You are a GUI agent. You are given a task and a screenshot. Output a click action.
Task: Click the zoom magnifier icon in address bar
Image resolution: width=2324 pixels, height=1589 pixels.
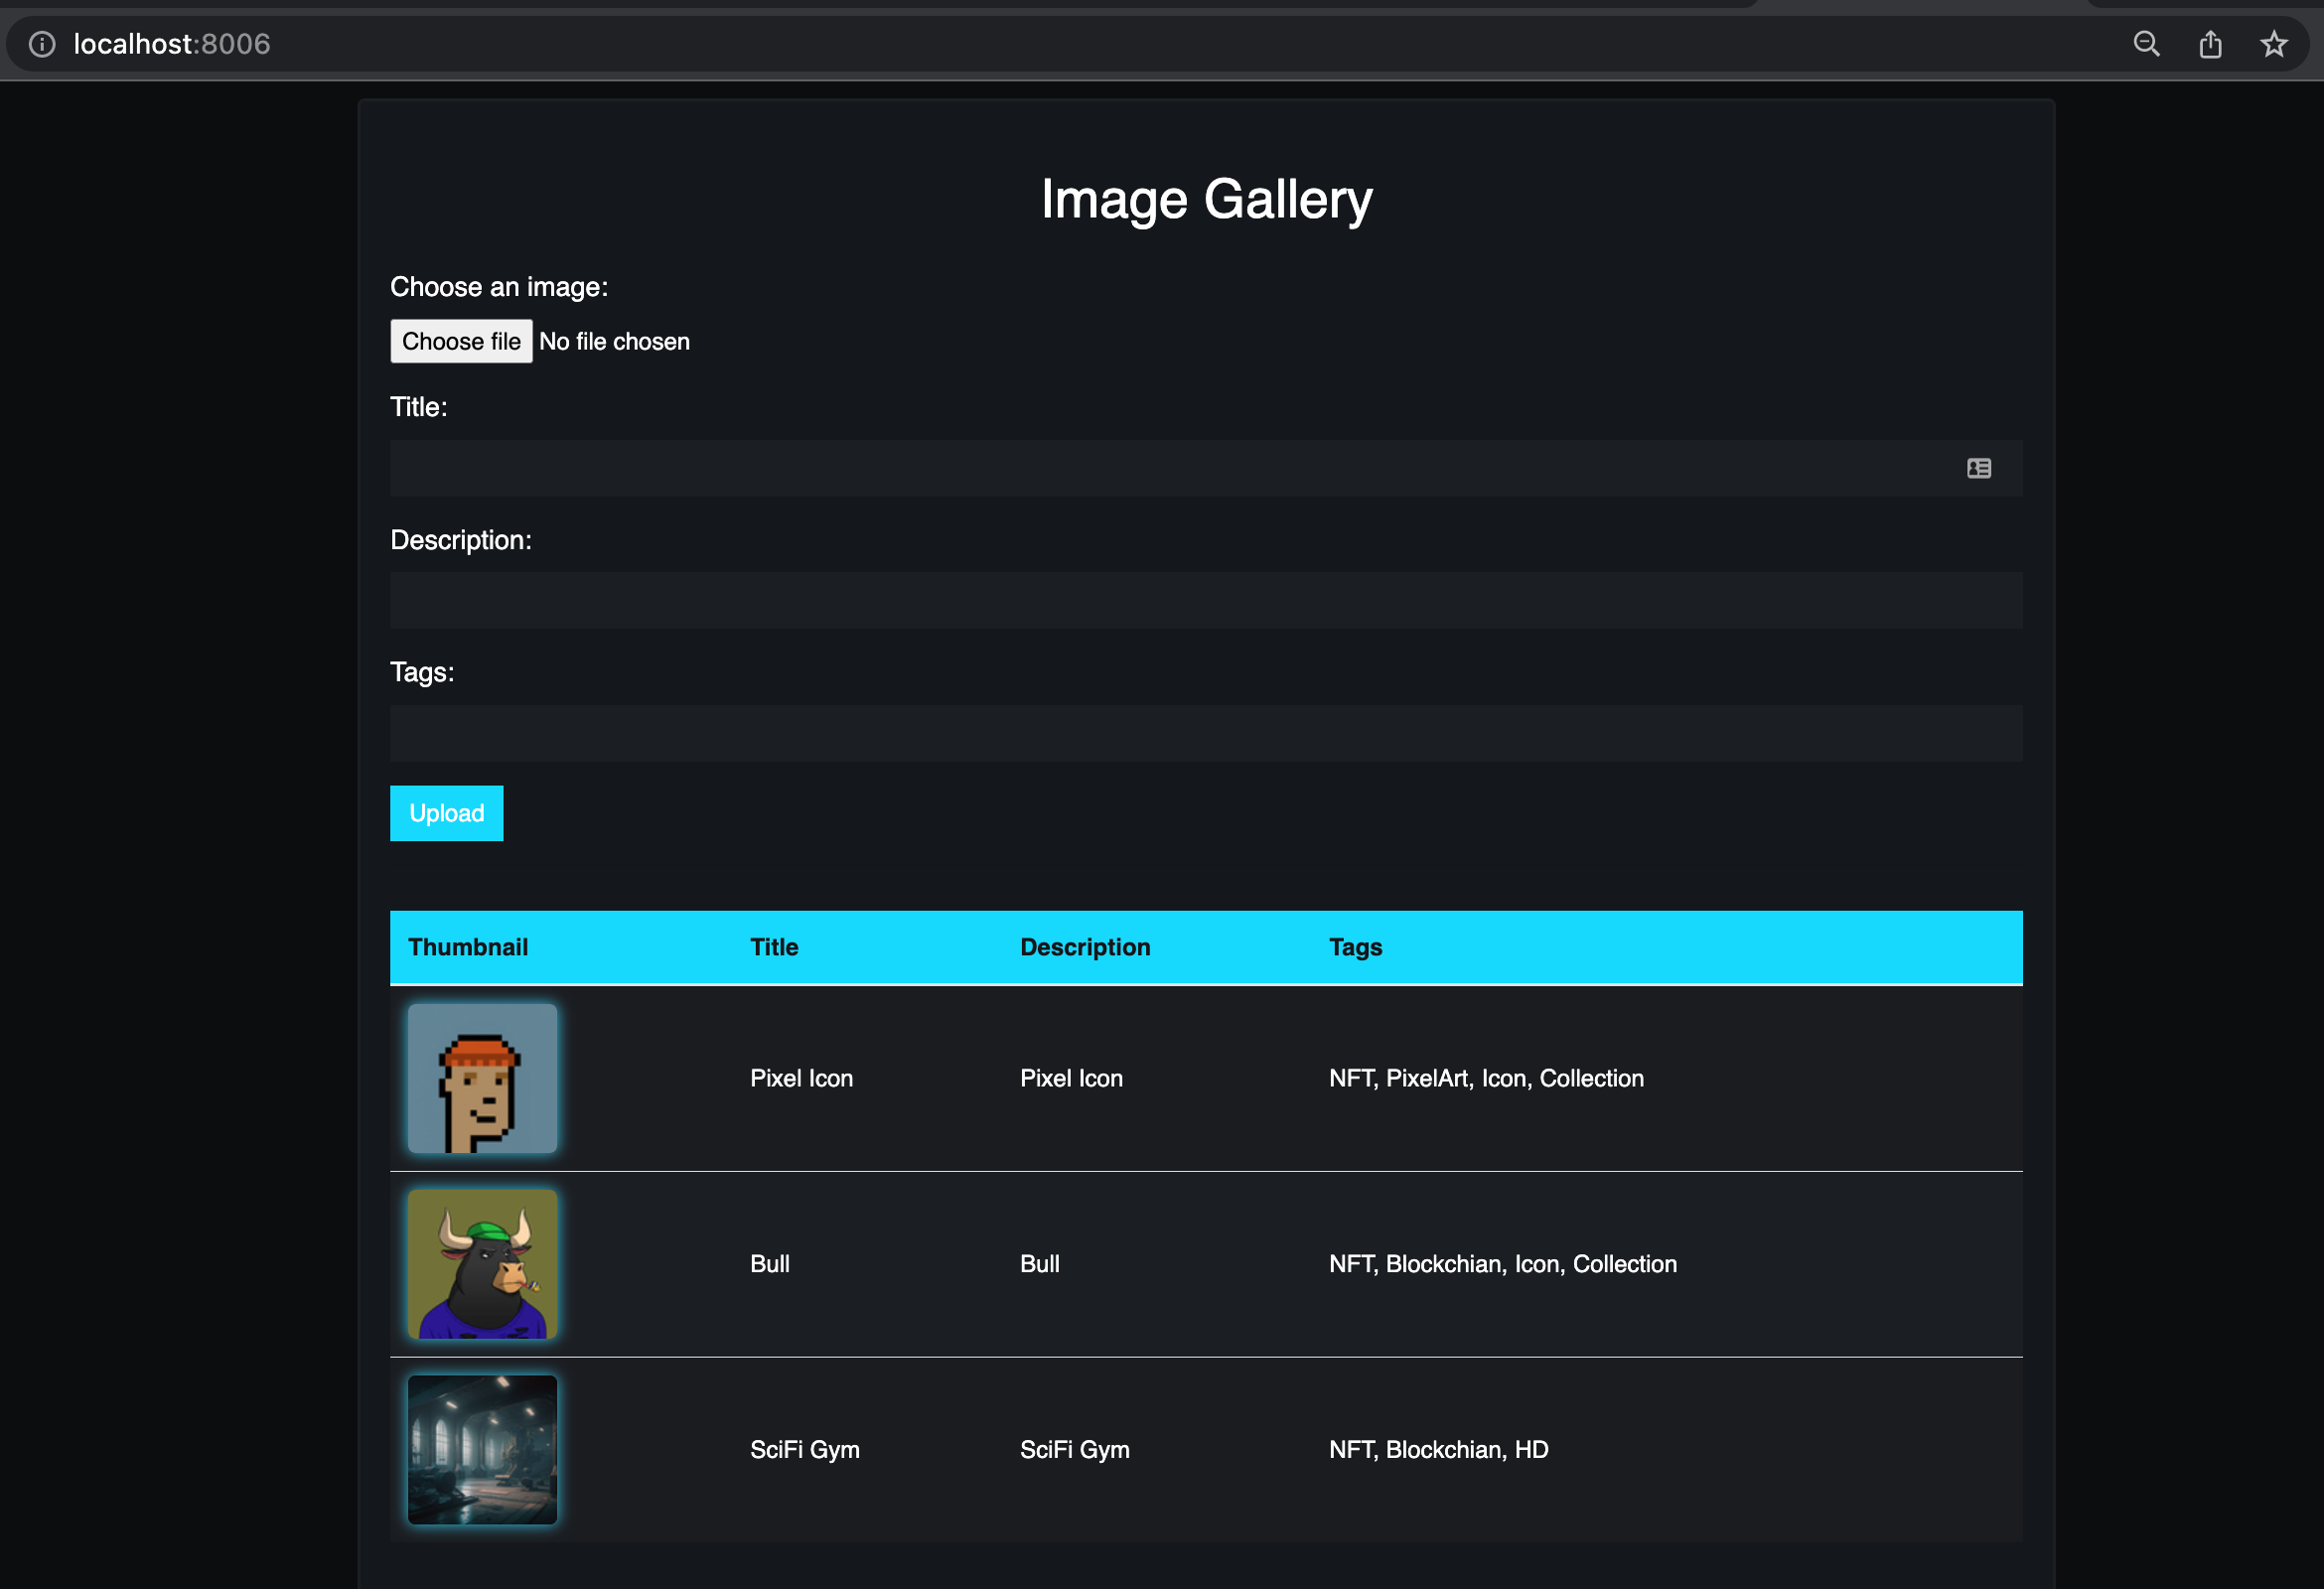(x=2146, y=44)
